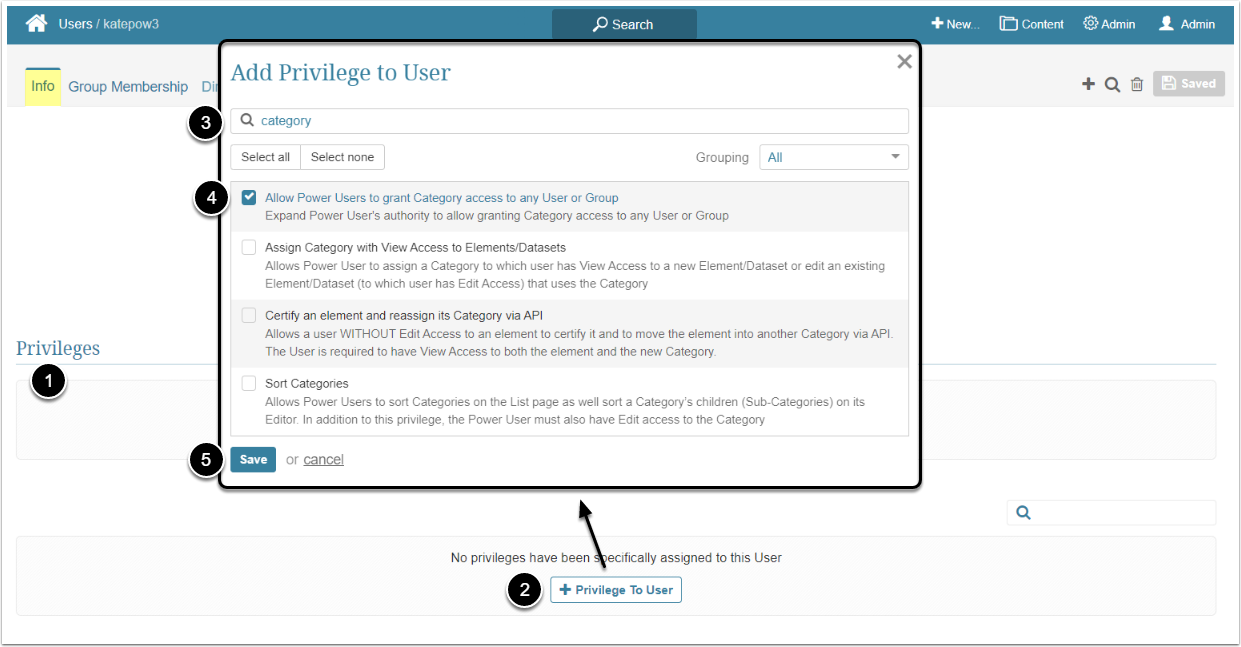Click the Select all button
Screen dimensions: 1241x647
265,157
